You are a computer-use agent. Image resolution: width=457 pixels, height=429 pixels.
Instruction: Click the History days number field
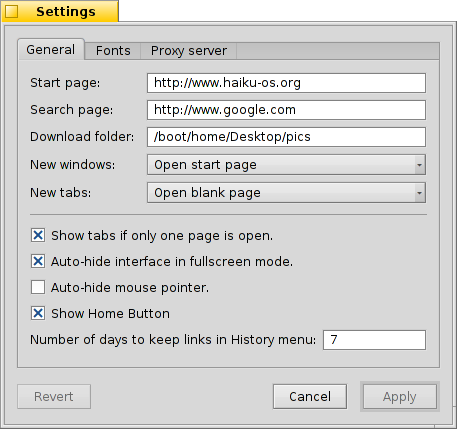[374, 340]
